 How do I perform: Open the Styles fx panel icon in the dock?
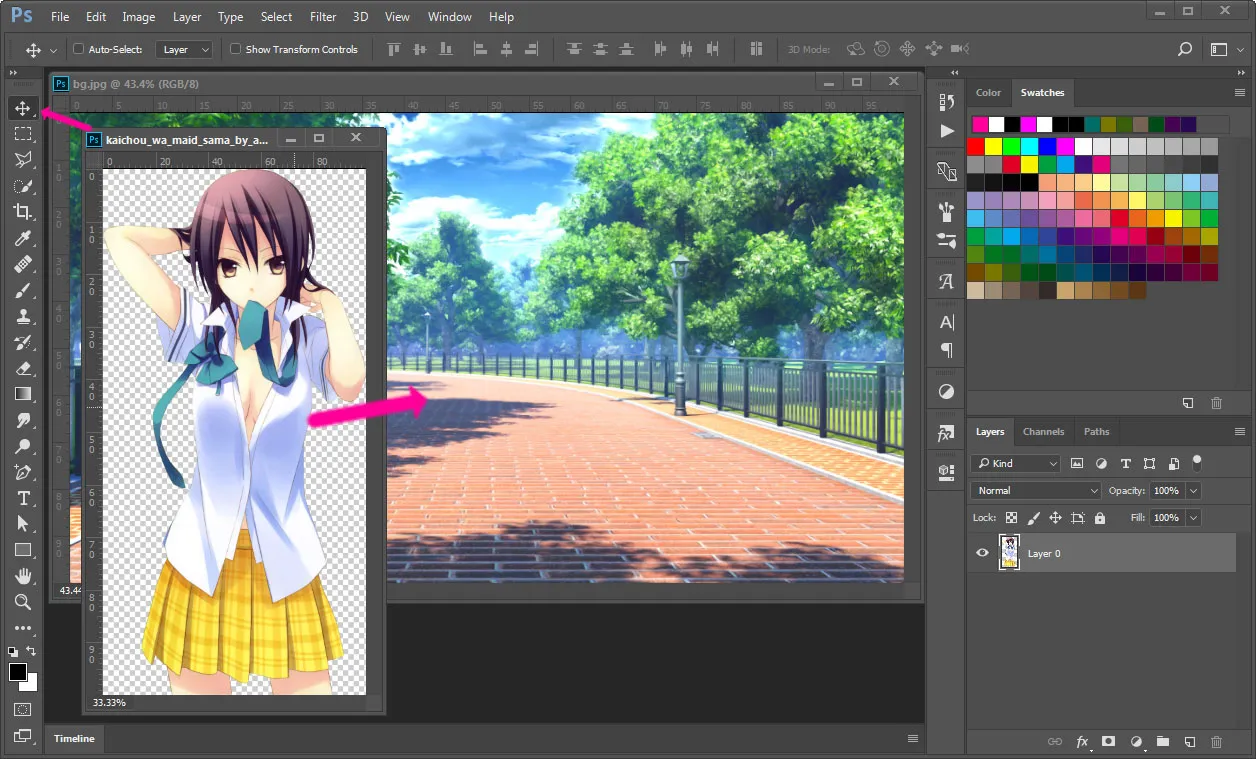[x=946, y=435]
